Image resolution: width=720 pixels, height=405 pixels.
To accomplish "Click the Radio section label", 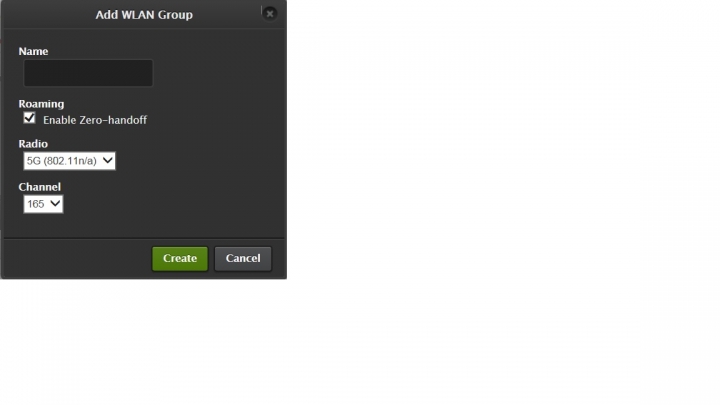I will tap(33, 144).
